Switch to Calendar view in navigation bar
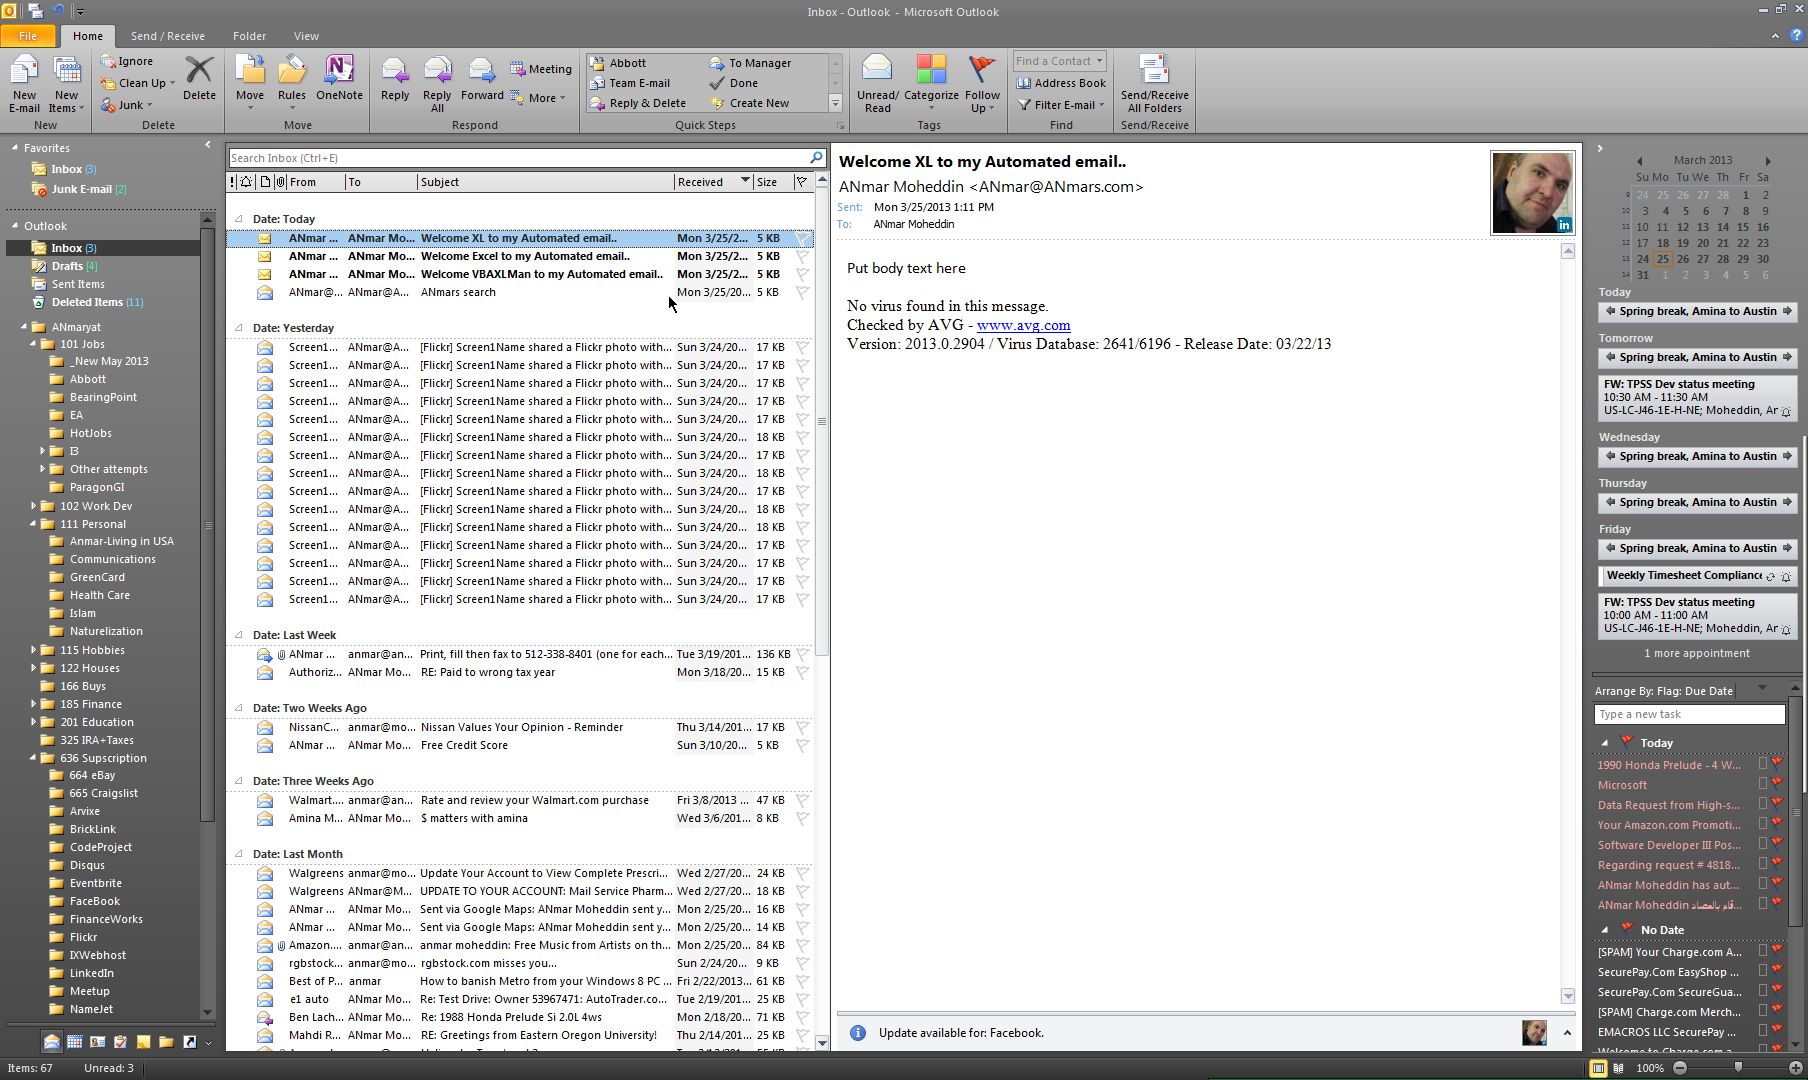Image resolution: width=1808 pixels, height=1080 pixels. [74, 1042]
